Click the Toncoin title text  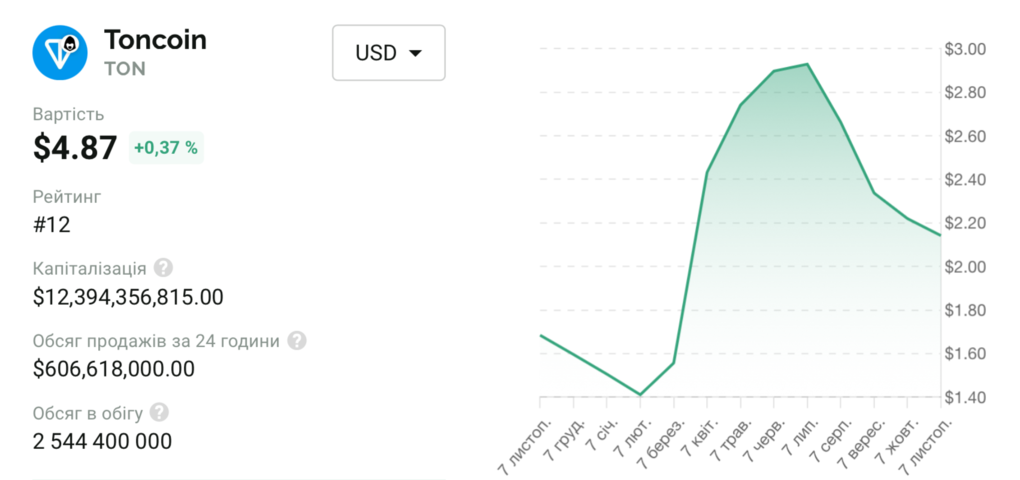coord(155,40)
